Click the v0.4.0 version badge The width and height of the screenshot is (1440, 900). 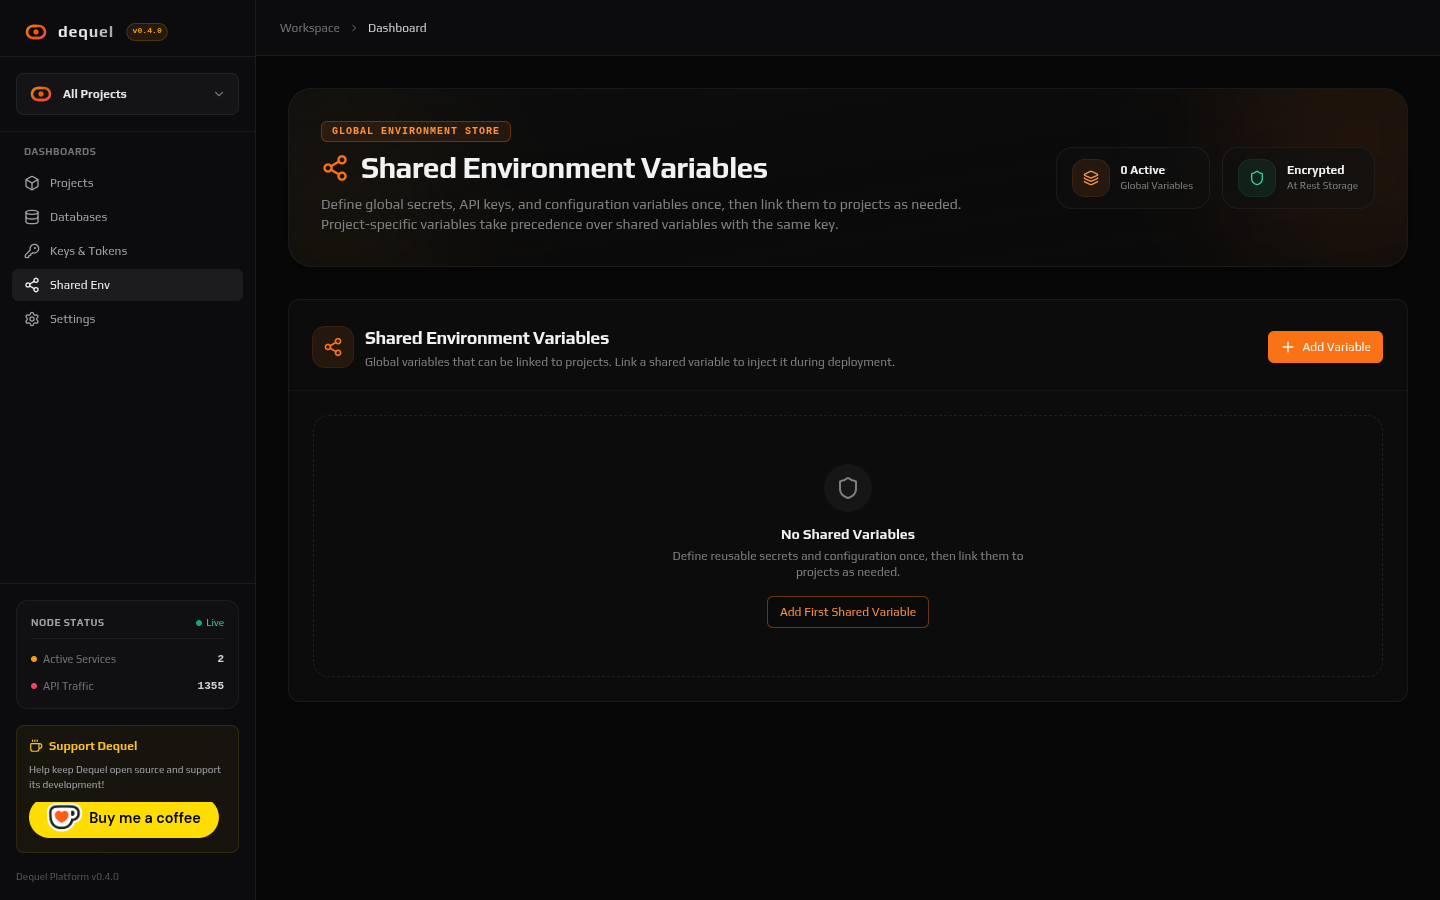(x=147, y=31)
